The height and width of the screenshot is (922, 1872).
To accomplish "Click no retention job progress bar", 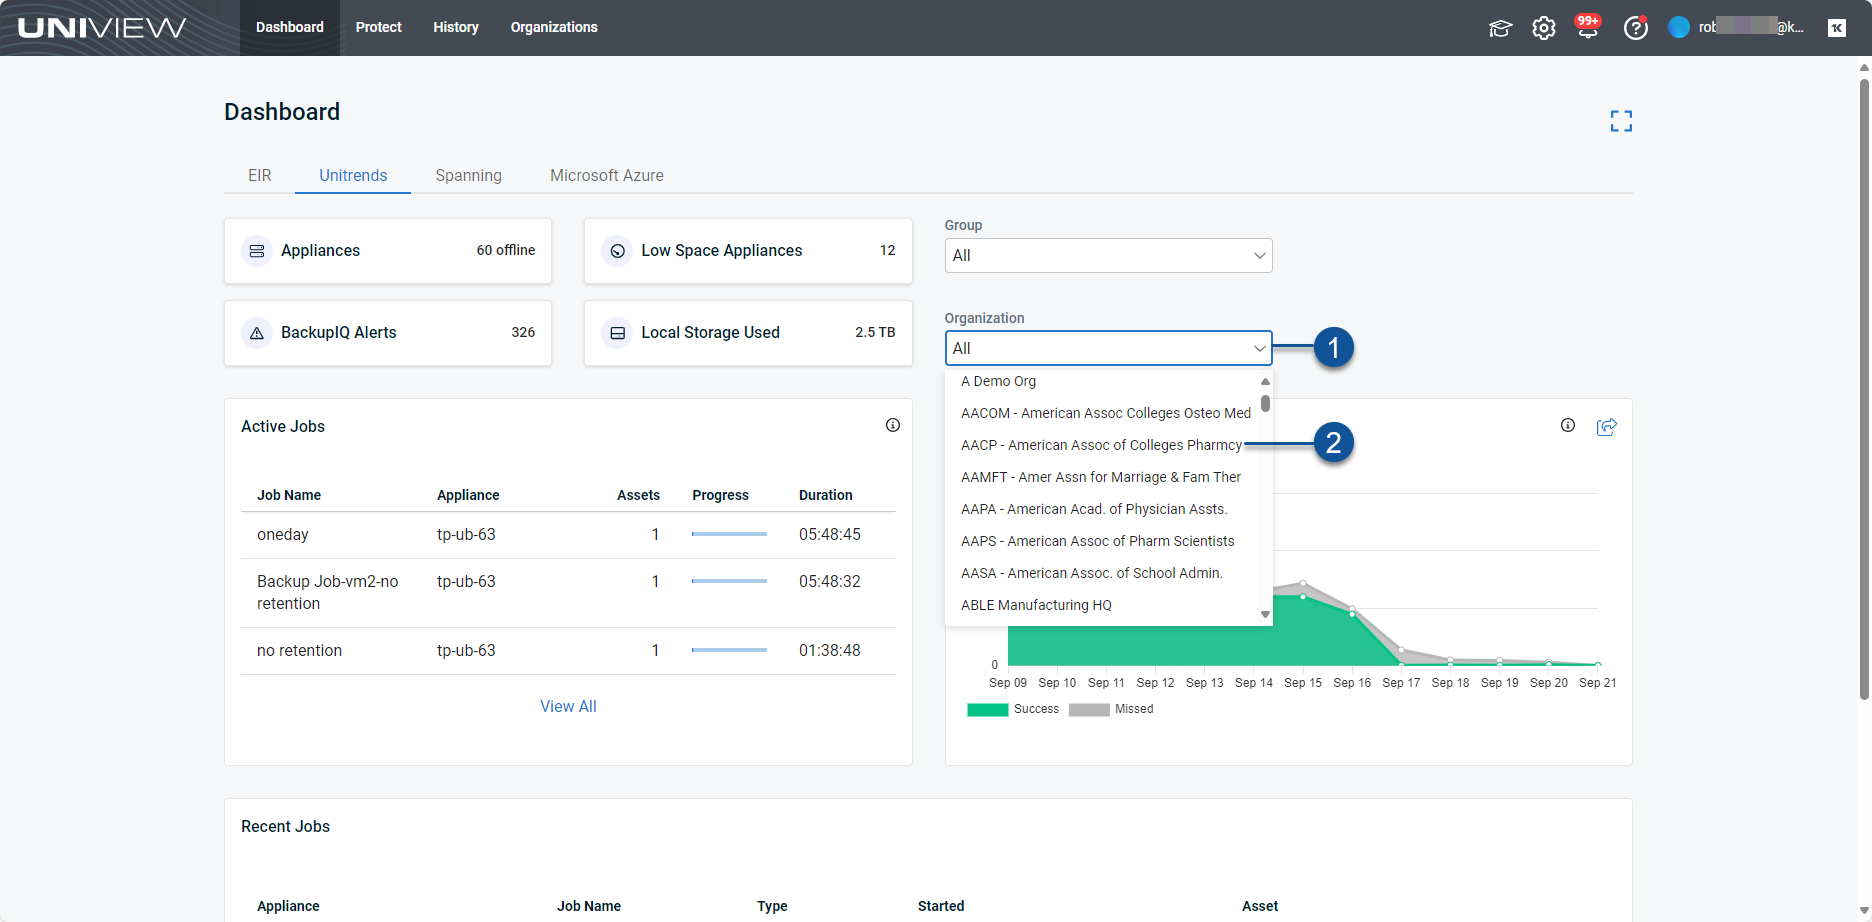I will (729, 650).
